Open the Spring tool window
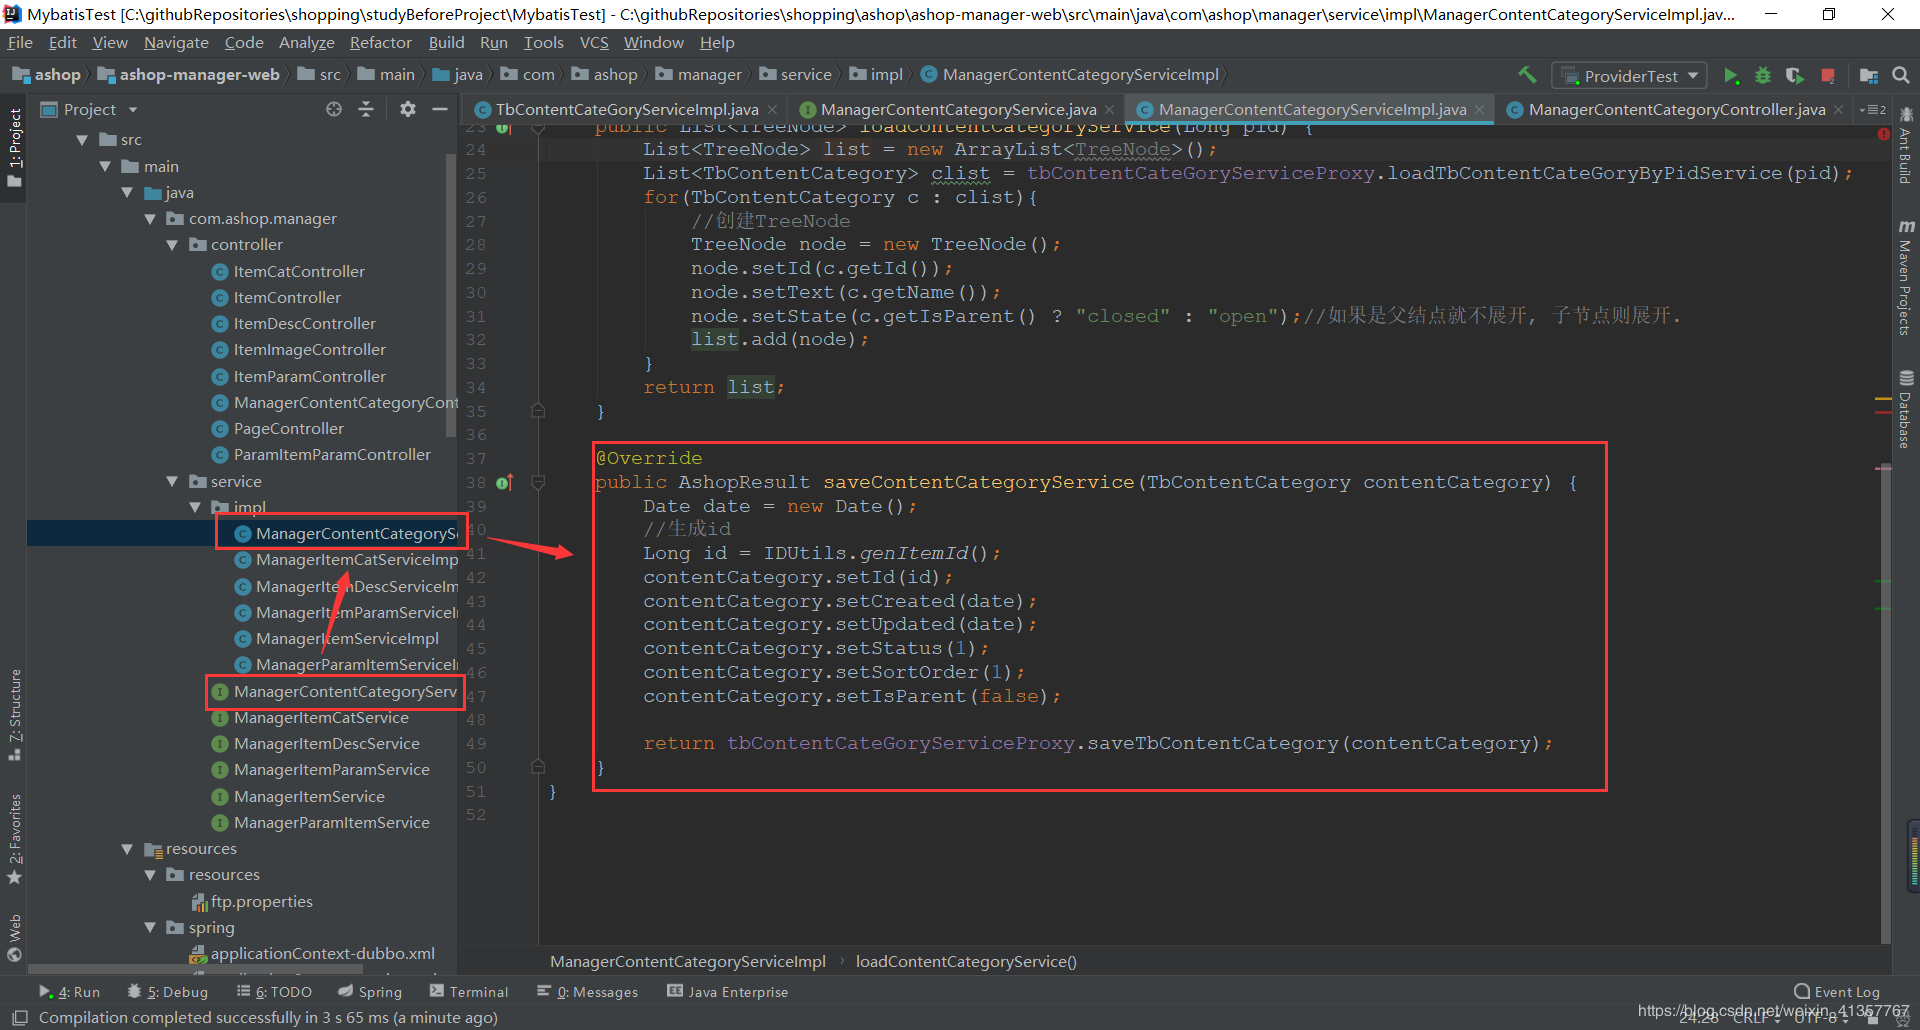1920x1030 pixels. point(370,992)
